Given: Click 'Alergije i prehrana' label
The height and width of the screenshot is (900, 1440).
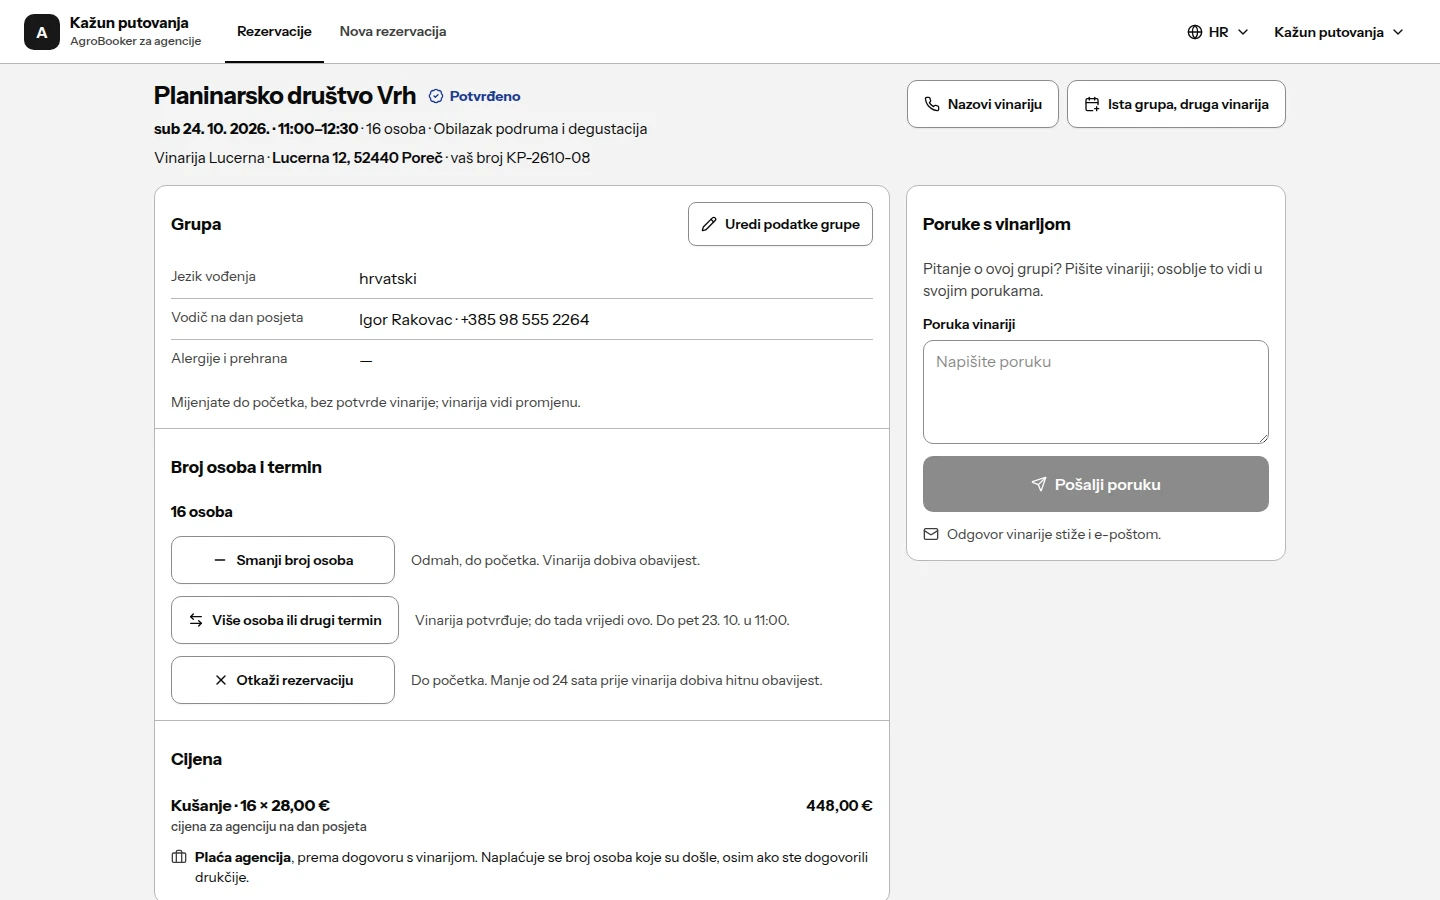Looking at the screenshot, I should click(229, 358).
